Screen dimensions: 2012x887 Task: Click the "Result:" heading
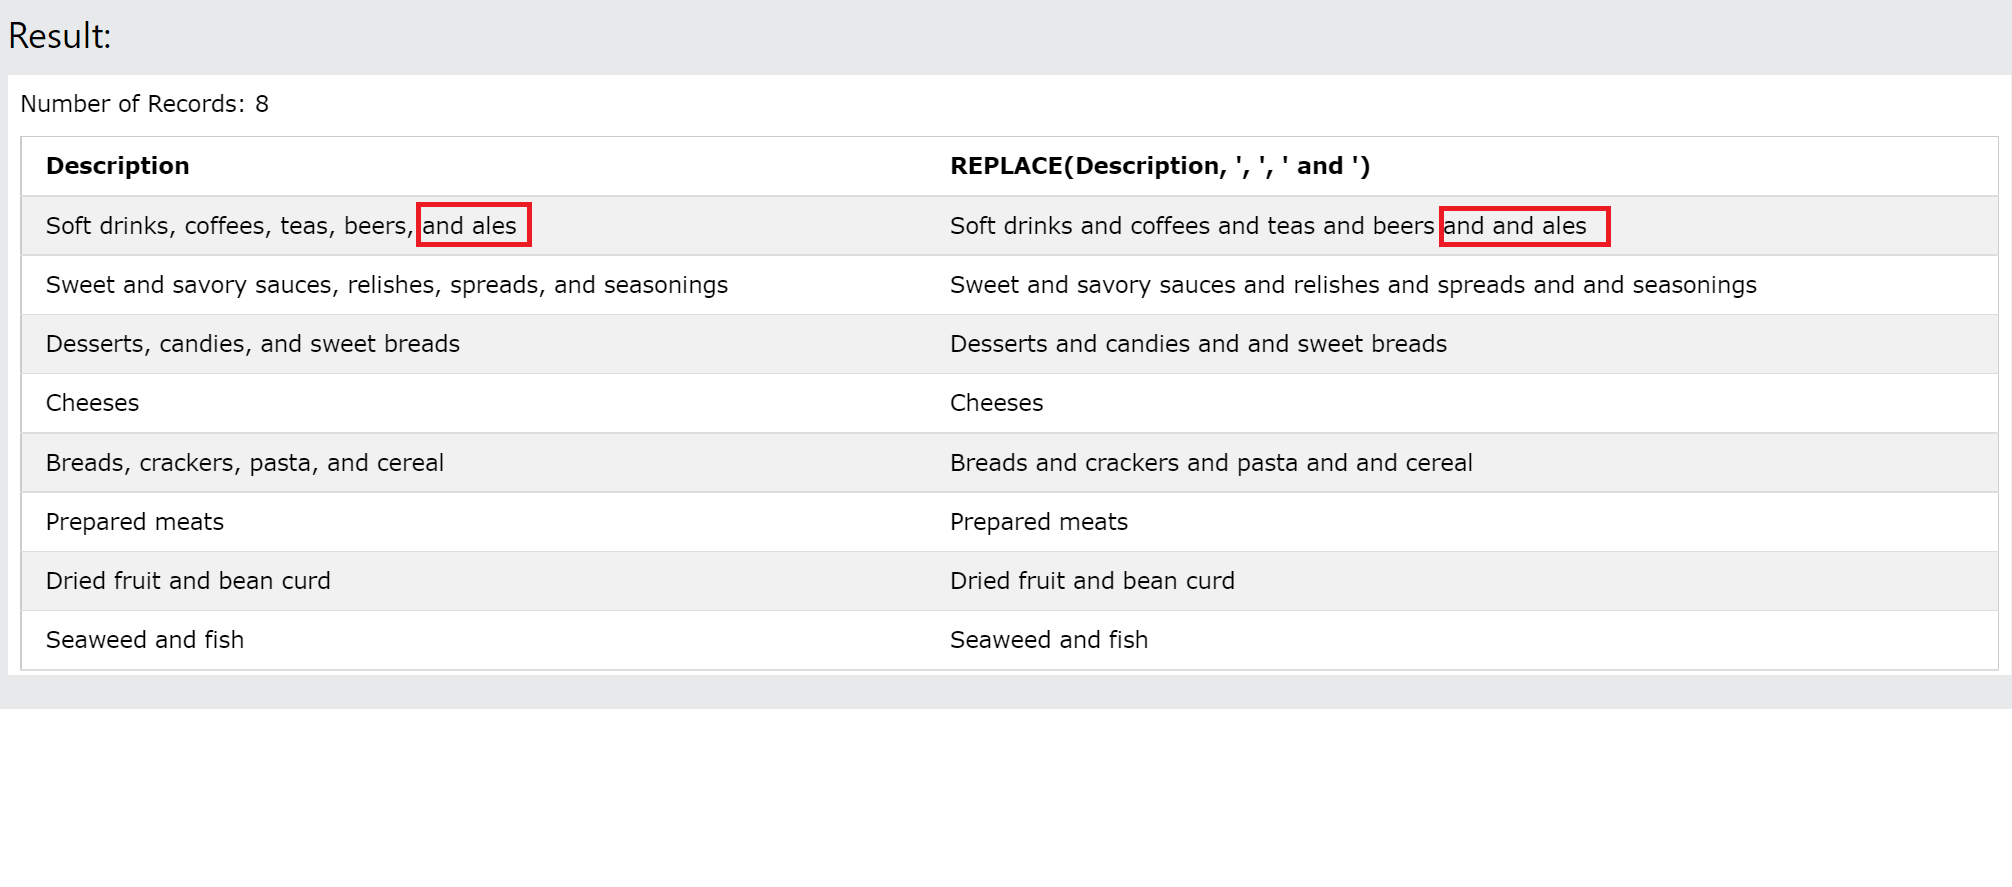60,36
